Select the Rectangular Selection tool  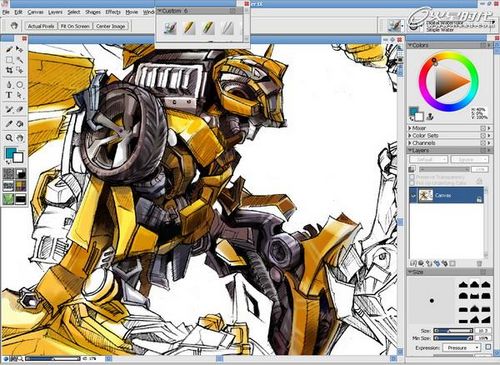(9, 60)
